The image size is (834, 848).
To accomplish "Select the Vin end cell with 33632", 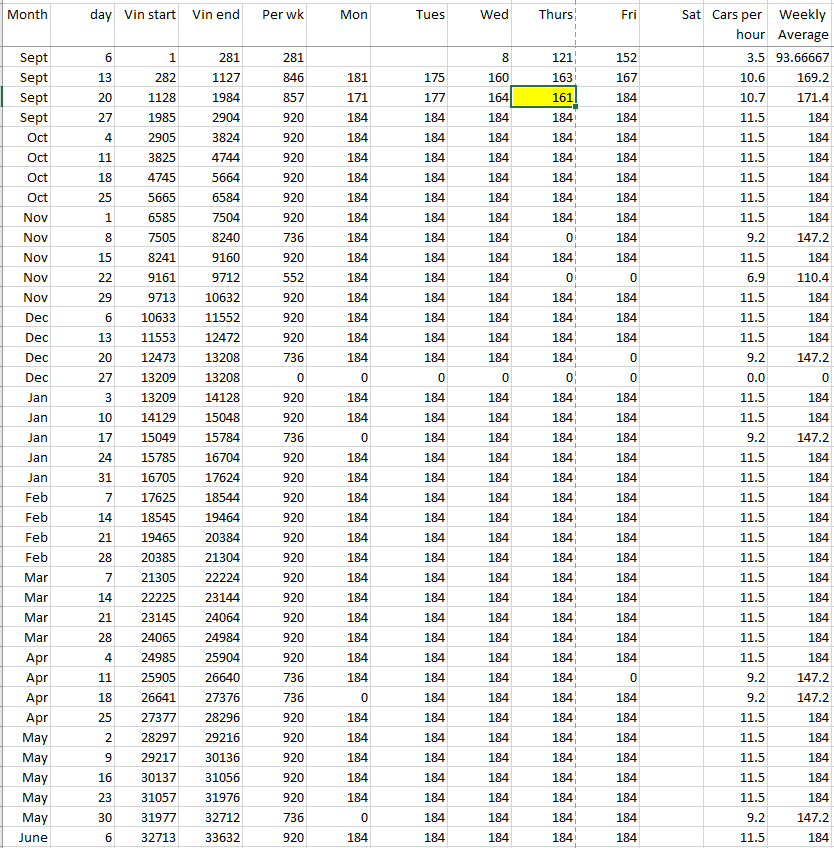I will (x=215, y=837).
